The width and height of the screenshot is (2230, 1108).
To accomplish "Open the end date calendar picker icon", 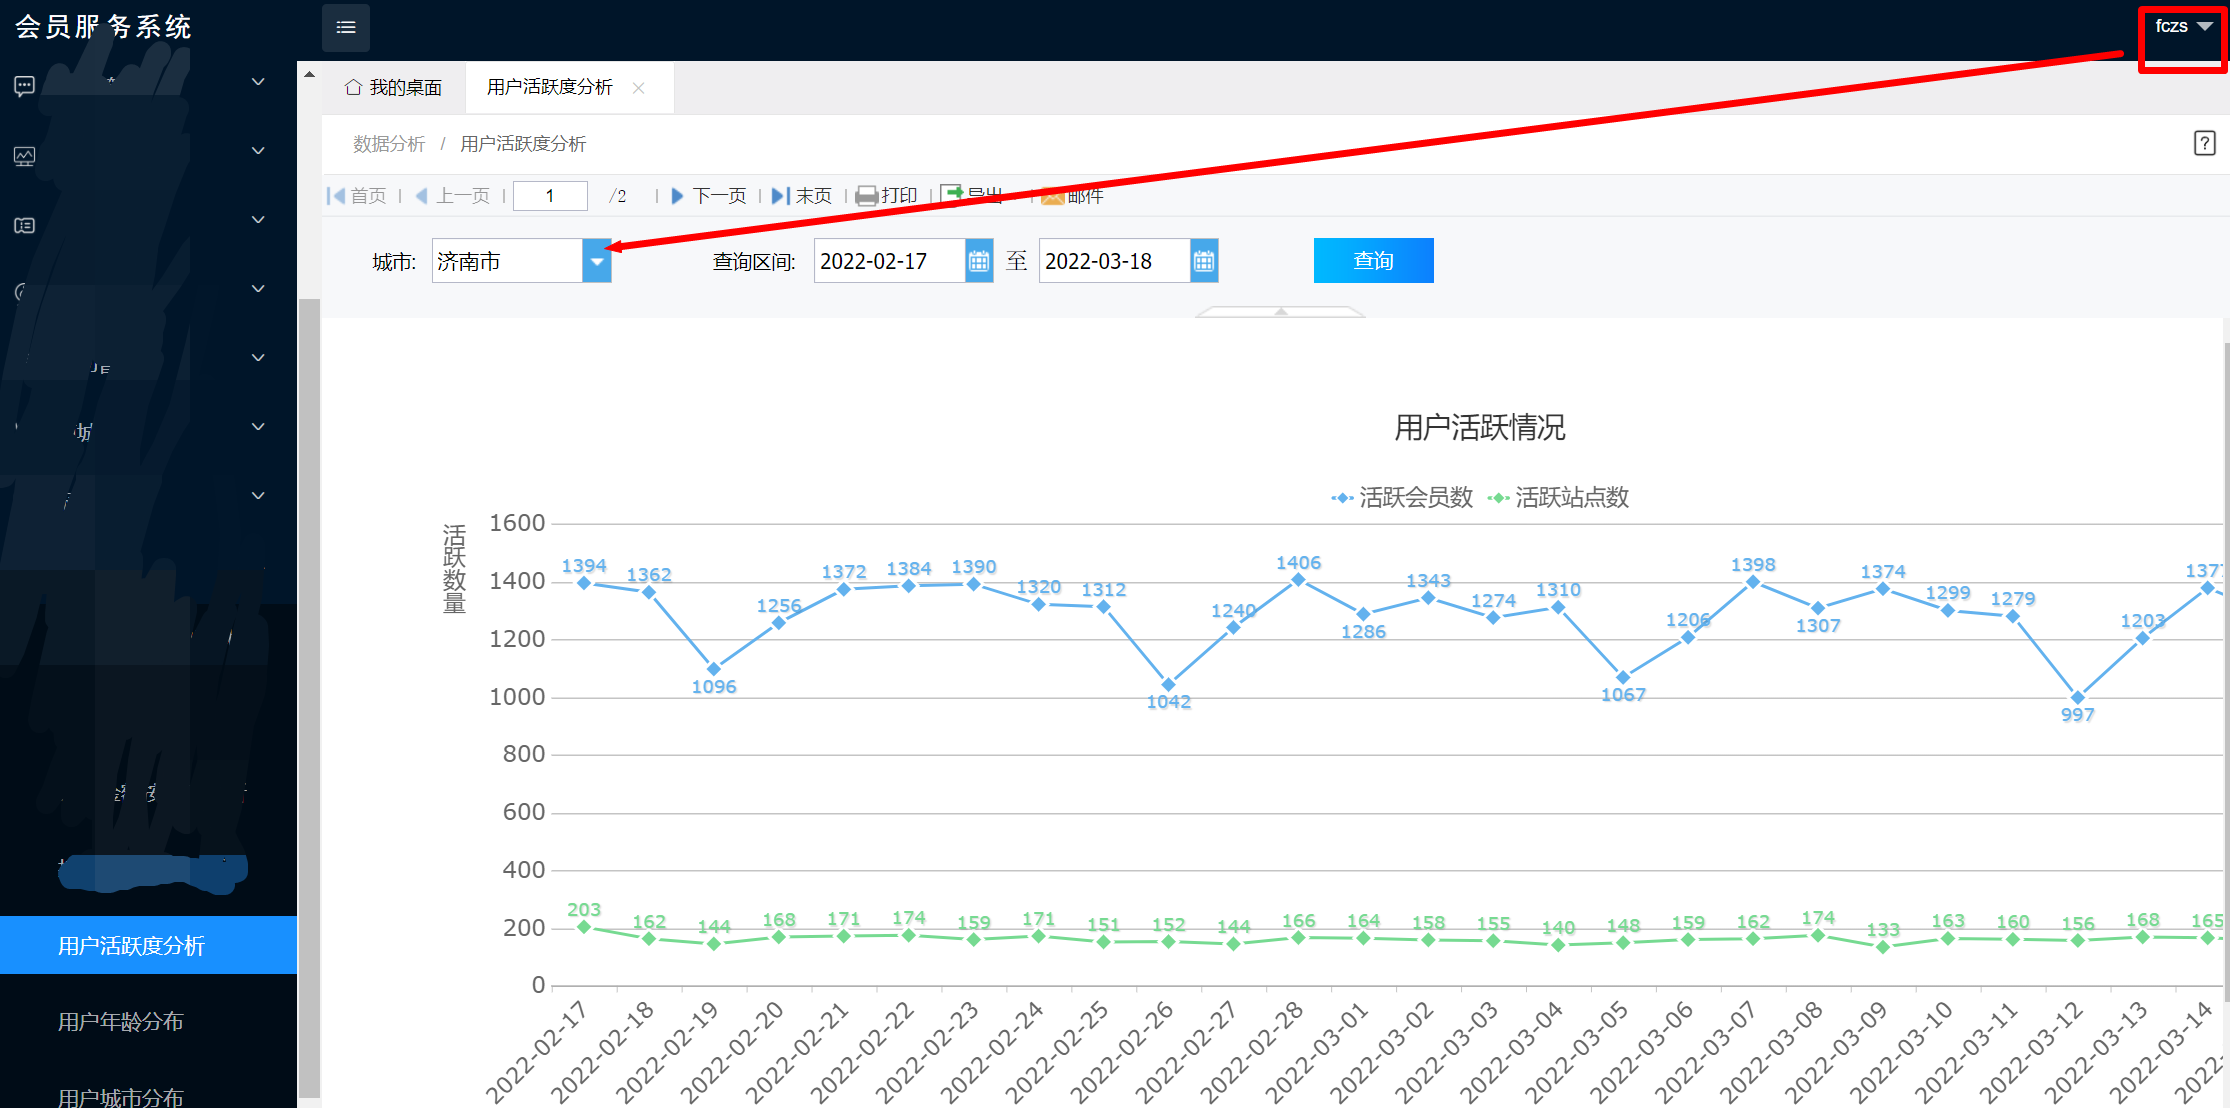I will click(x=1204, y=261).
